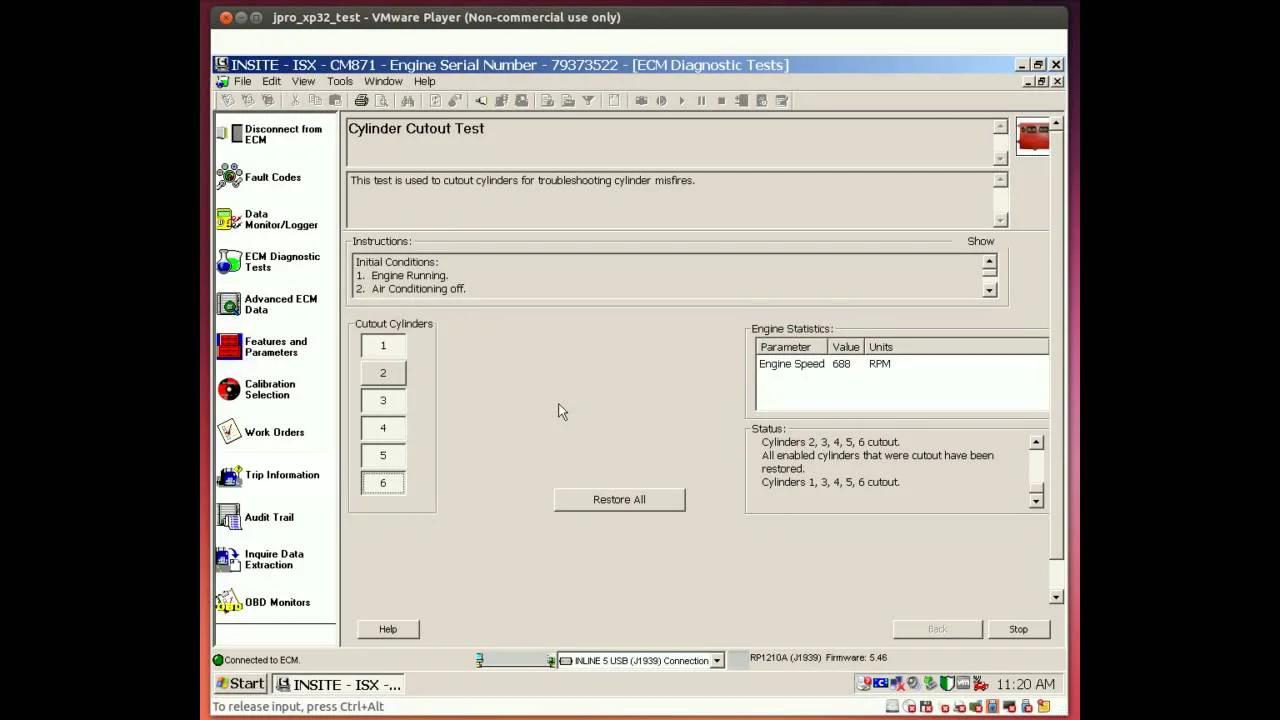Select Advanced ECM Data in the sidebar
The image size is (1280, 720).
(x=280, y=304)
